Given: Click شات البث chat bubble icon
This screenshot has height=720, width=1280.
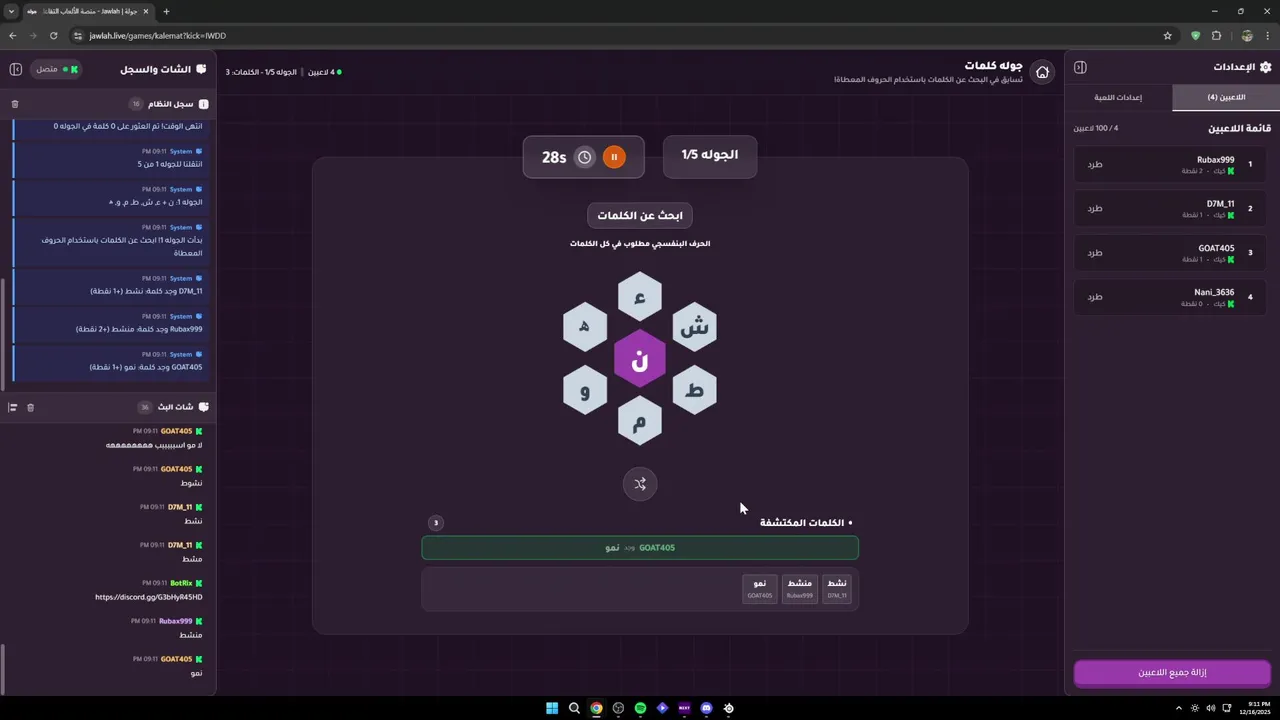Looking at the screenshot, I should pos(204,407).
